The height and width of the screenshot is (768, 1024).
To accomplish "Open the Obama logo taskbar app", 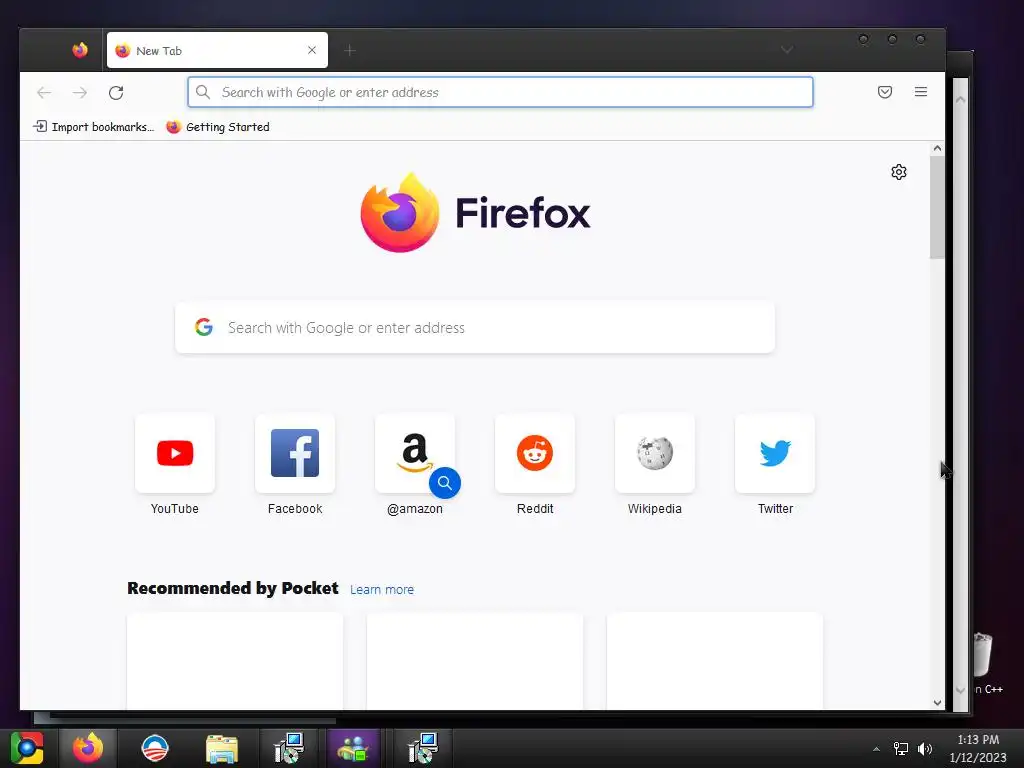I will tap(155, 748).
